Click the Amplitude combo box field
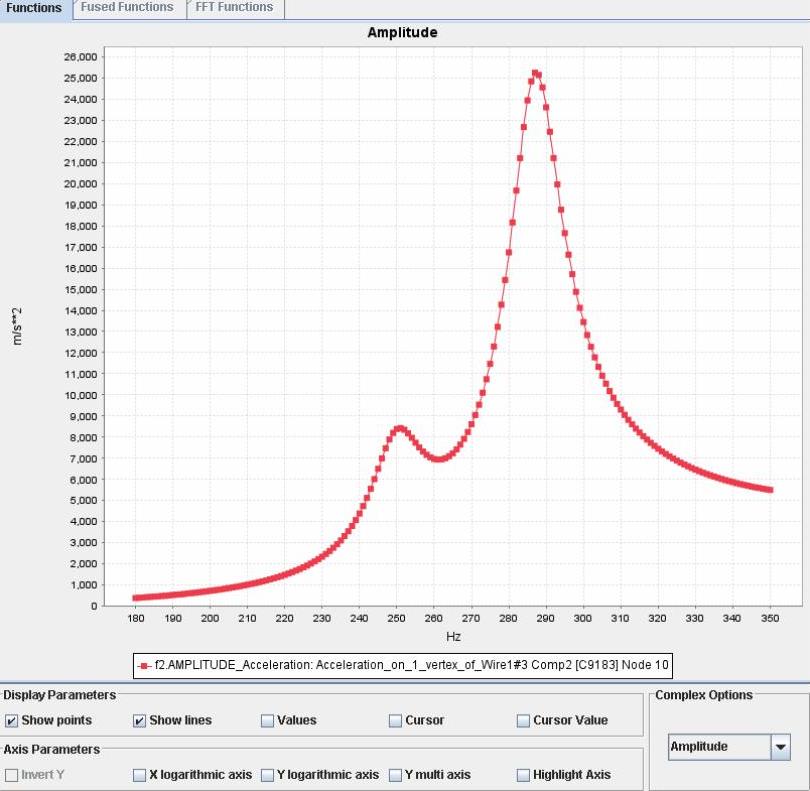This screenshot has height=791, width=810. point(718,747)
